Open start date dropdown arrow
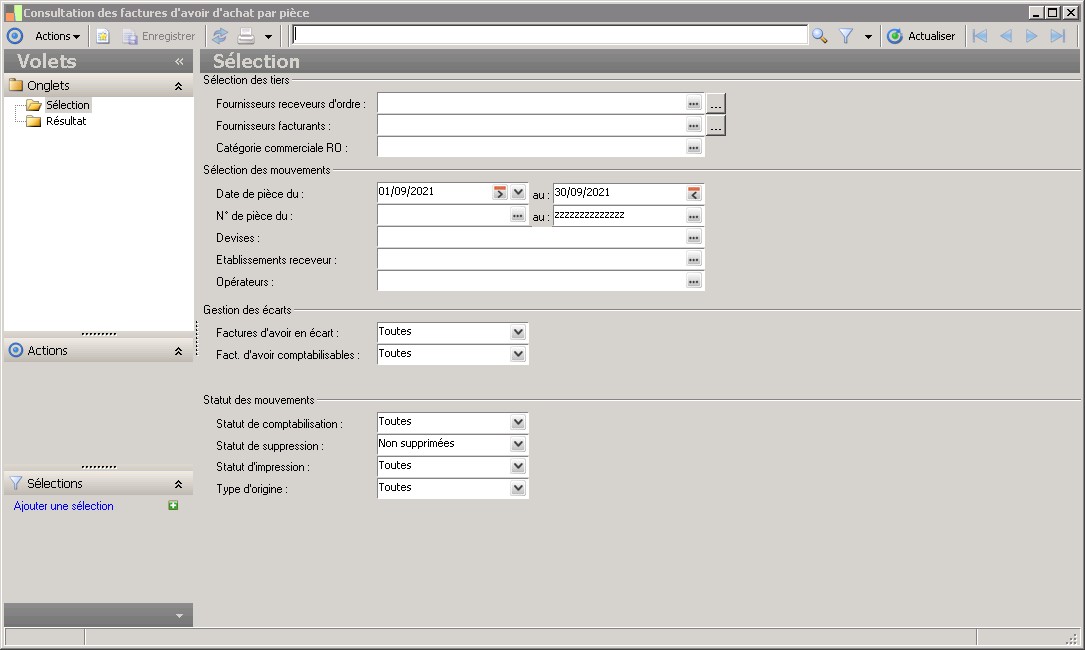This screenshot has width=1085, height=650. [x=518, y=192]
